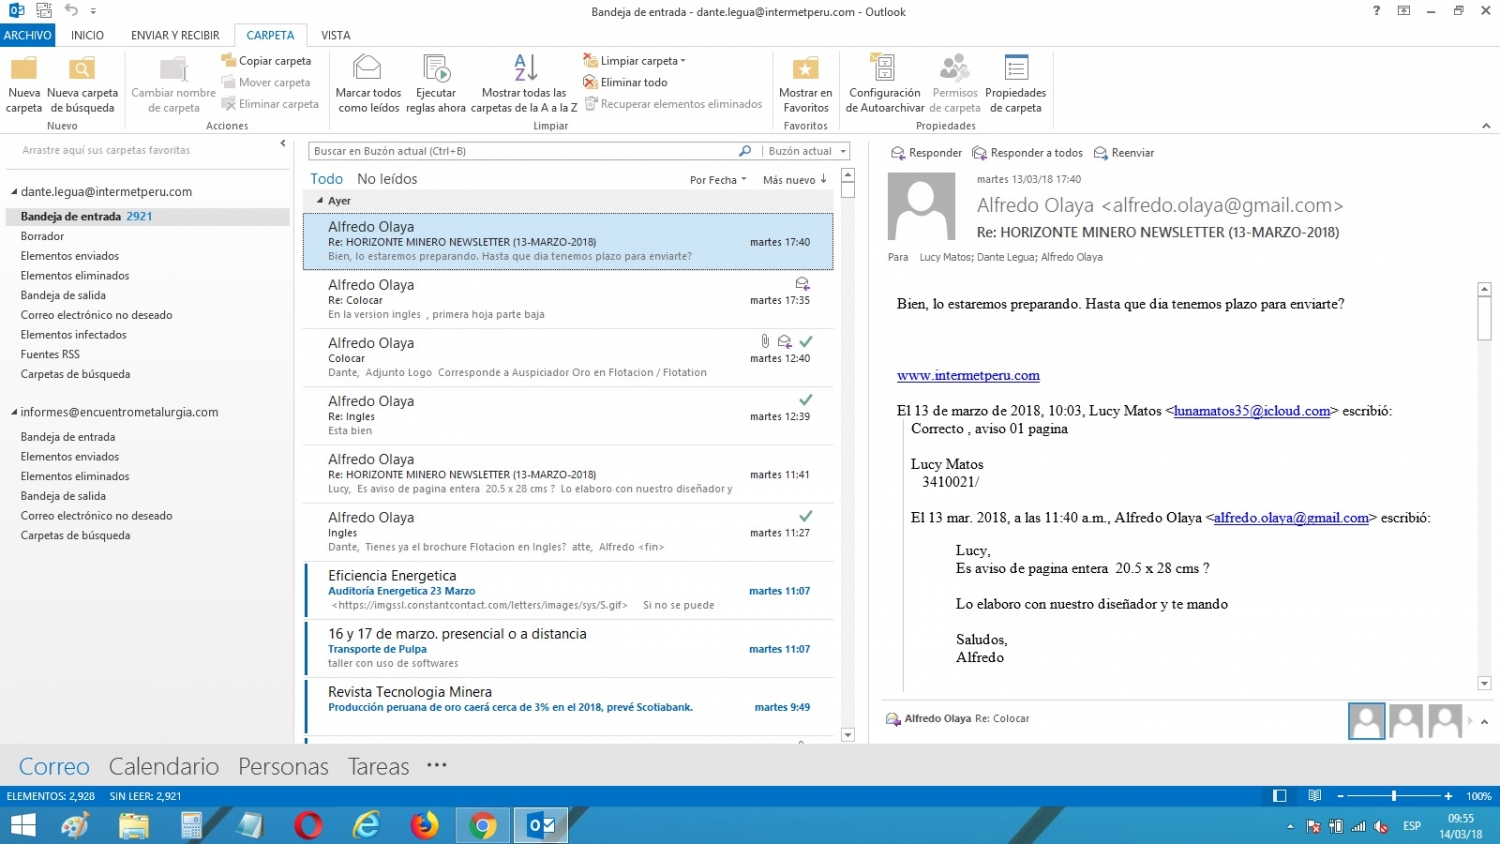Open Google Chrome from the taskbar

click(483, 825)
